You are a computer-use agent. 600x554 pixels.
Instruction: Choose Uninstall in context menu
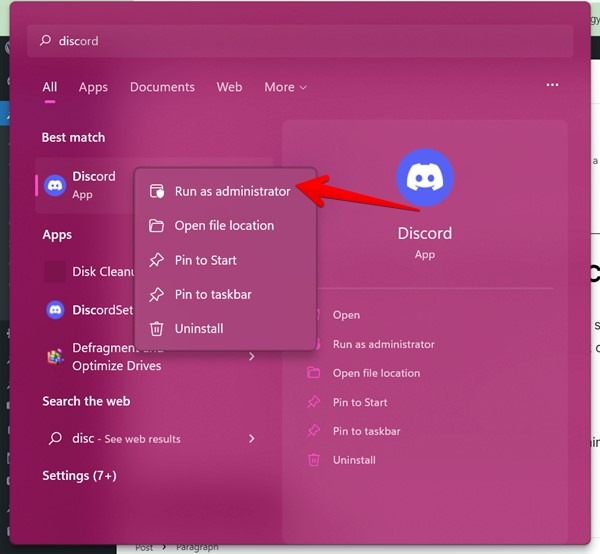pos(226,329)
